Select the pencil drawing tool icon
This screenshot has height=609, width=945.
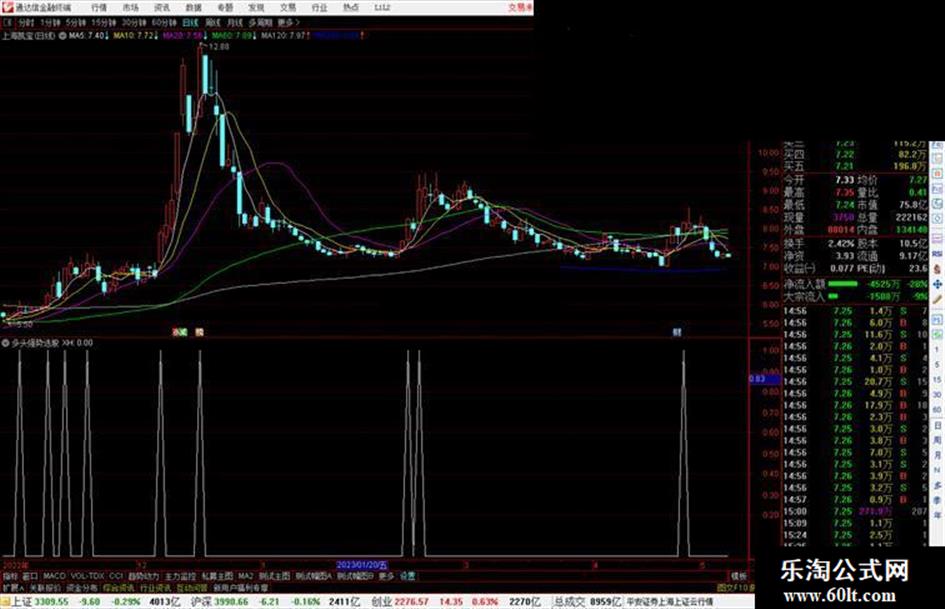click(937, 299)
